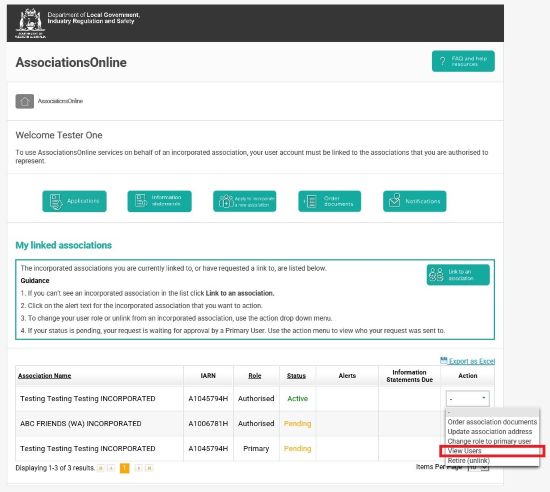The height and width of the screenshot is (492, 550).
Task: Choose Update association address option
Action: tap(490, 432)
